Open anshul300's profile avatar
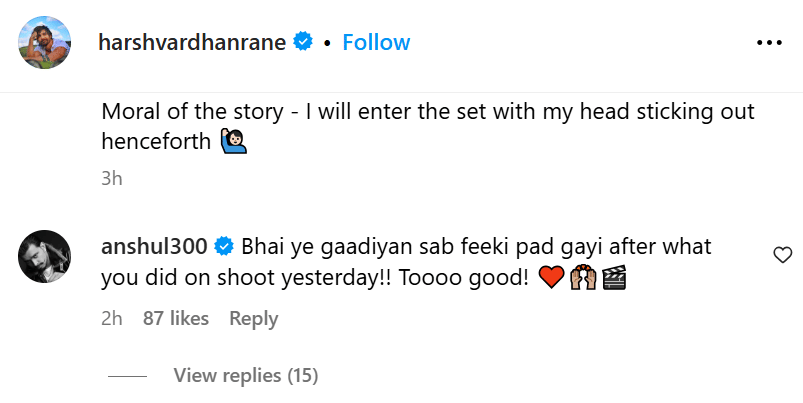 click(44, 262)
